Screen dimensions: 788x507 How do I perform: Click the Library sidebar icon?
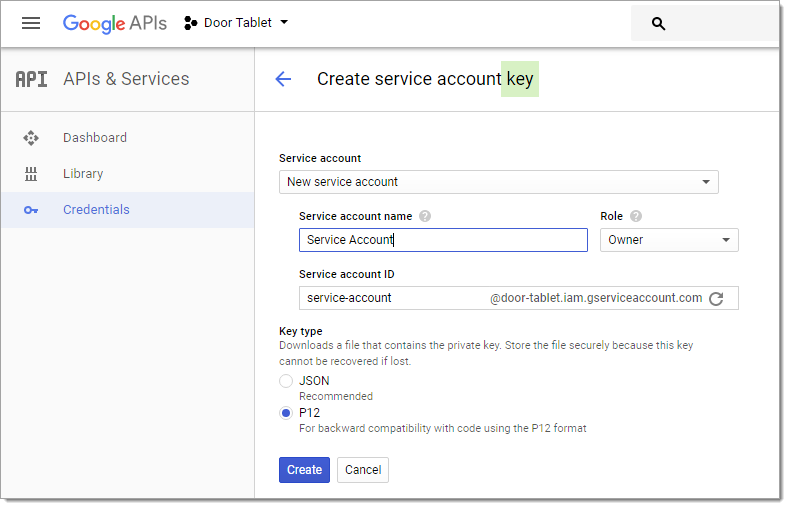(31, 174)
